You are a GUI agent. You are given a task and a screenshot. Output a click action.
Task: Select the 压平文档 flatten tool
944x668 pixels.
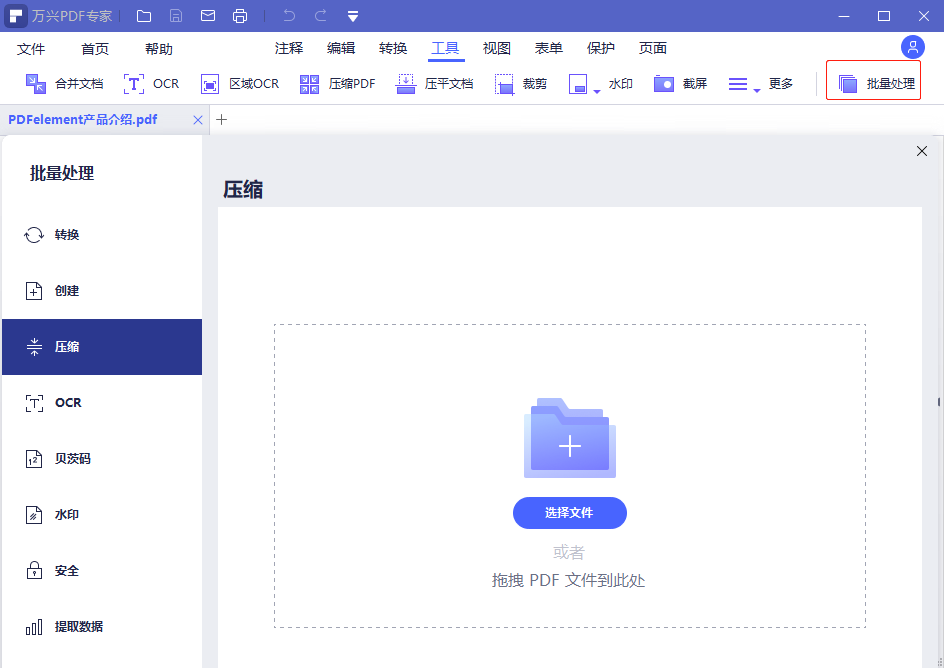click(434, 83)
